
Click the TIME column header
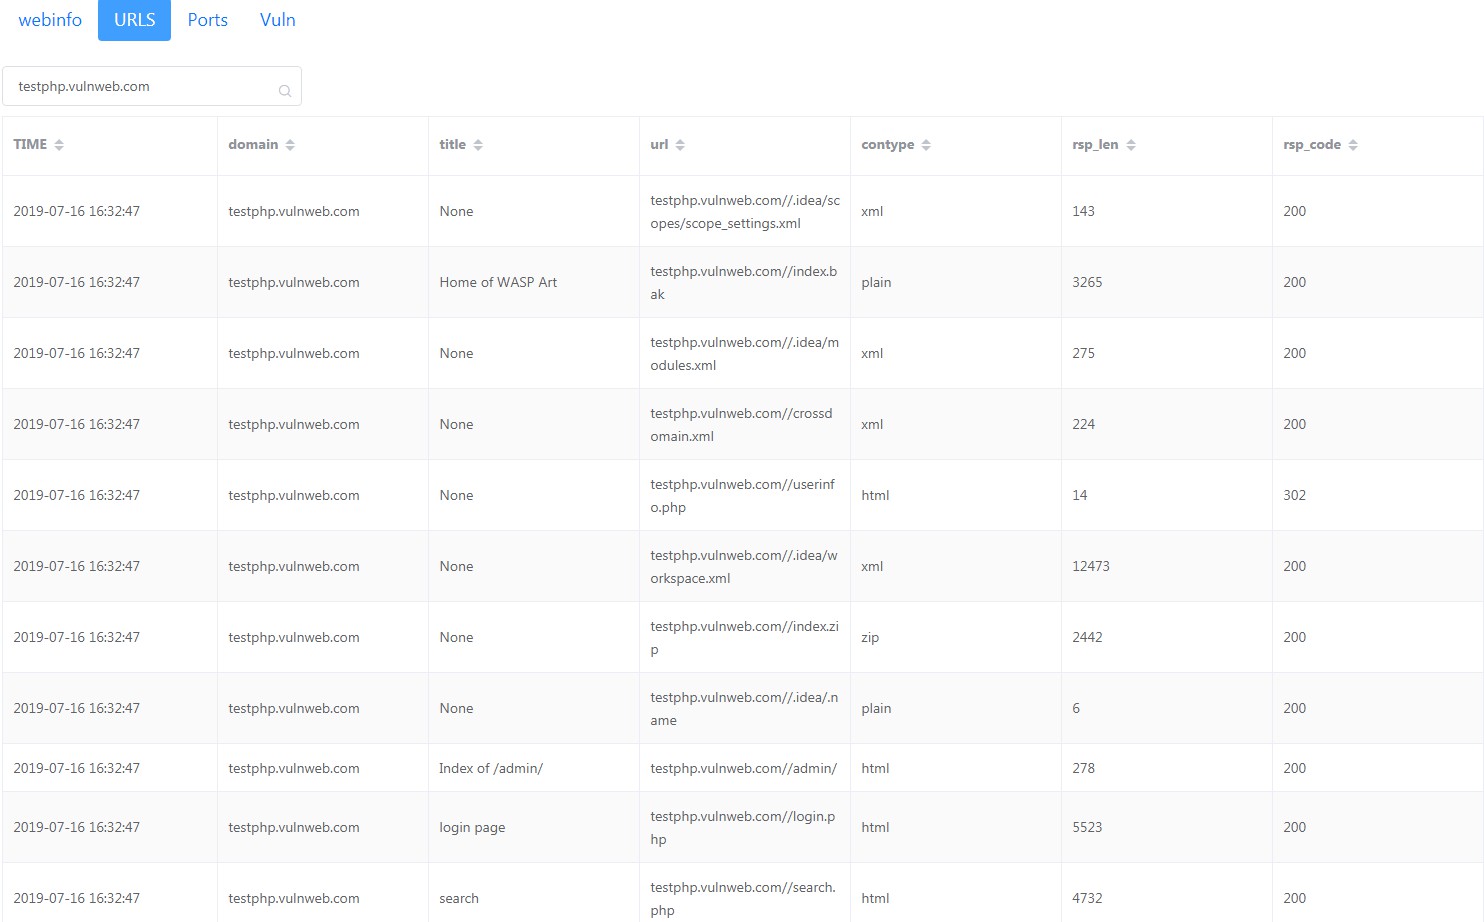110,145
